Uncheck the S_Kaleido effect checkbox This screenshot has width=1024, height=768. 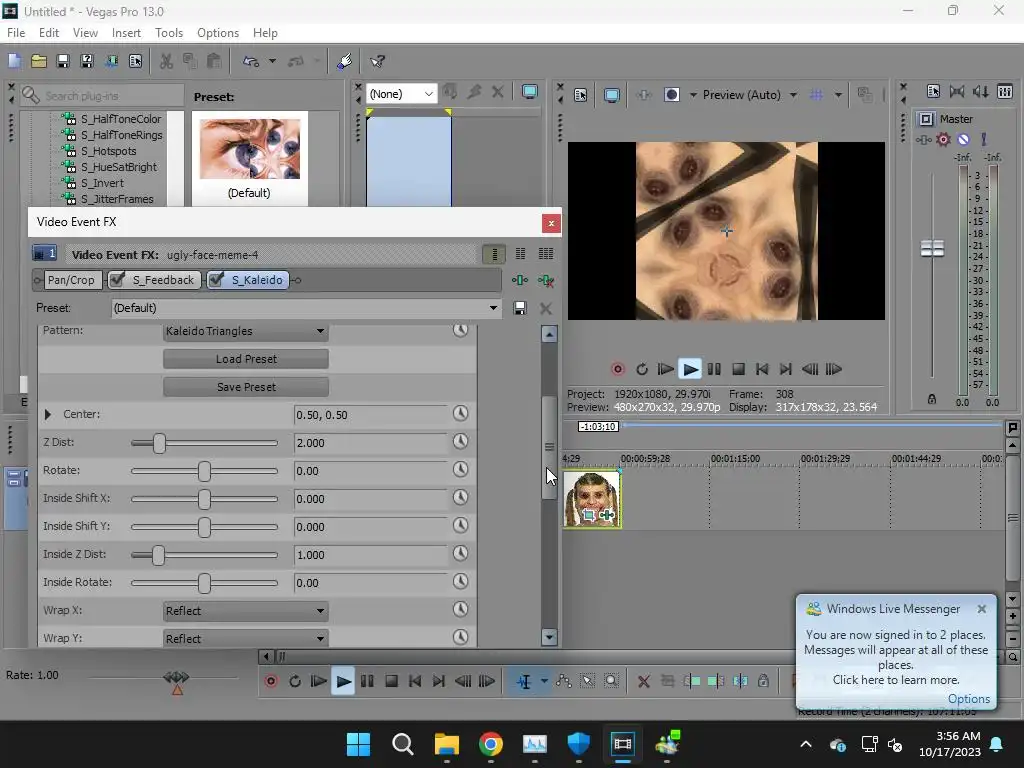(x=216, y=280)
